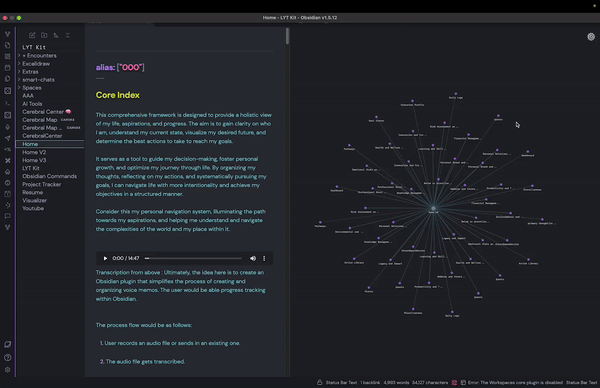Mute the embedded audio player

pos(253,258)
